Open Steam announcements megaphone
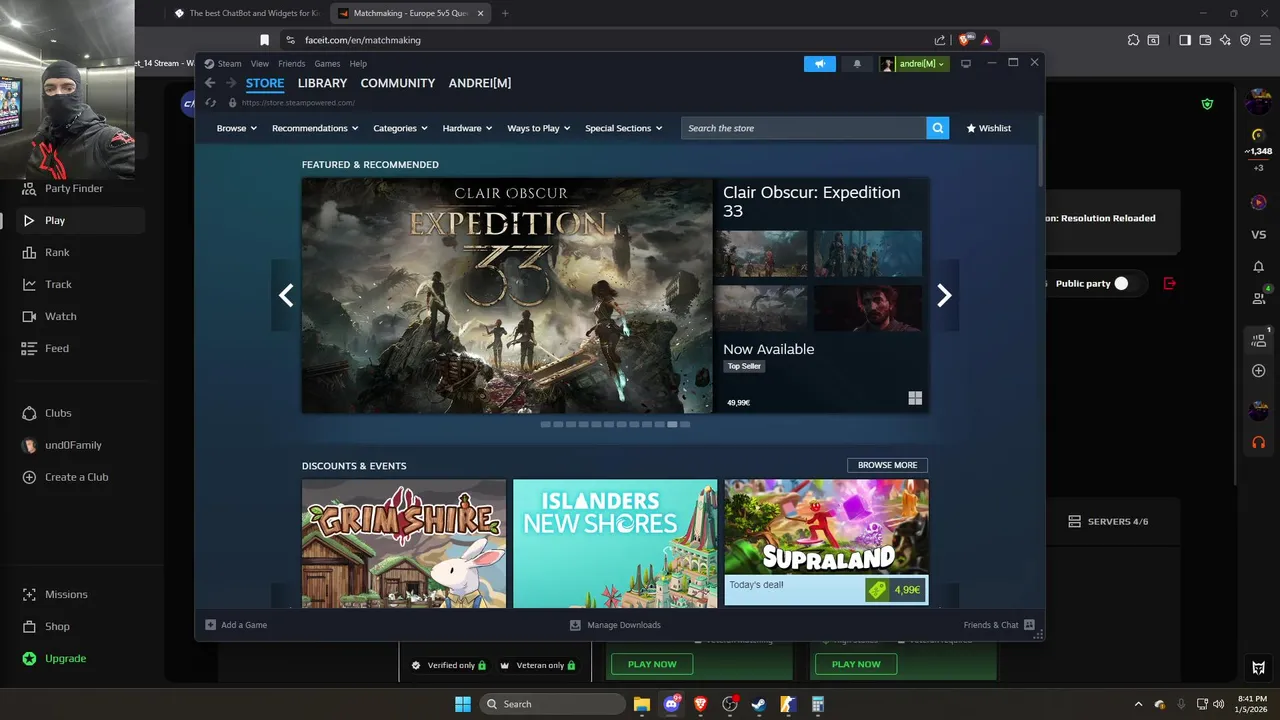The height and width of the screenshot is (720, 1280). coord(819,64)
